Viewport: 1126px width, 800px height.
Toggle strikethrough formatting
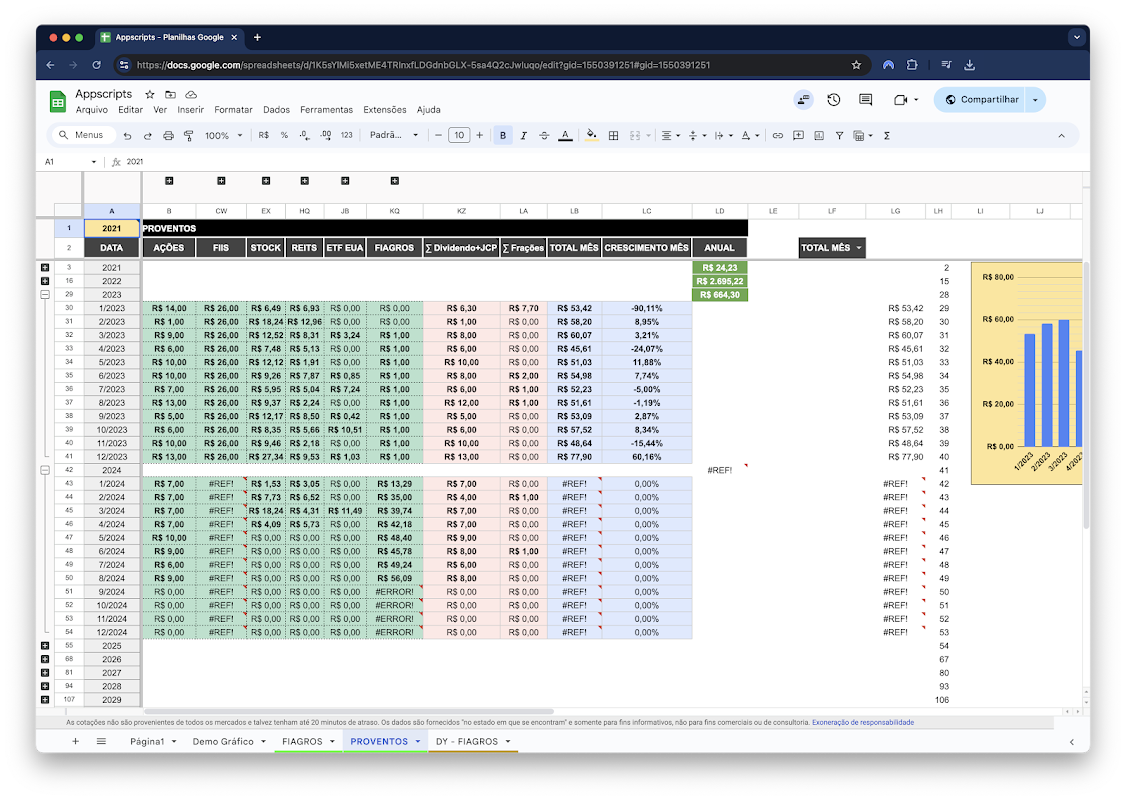(544, 136)
